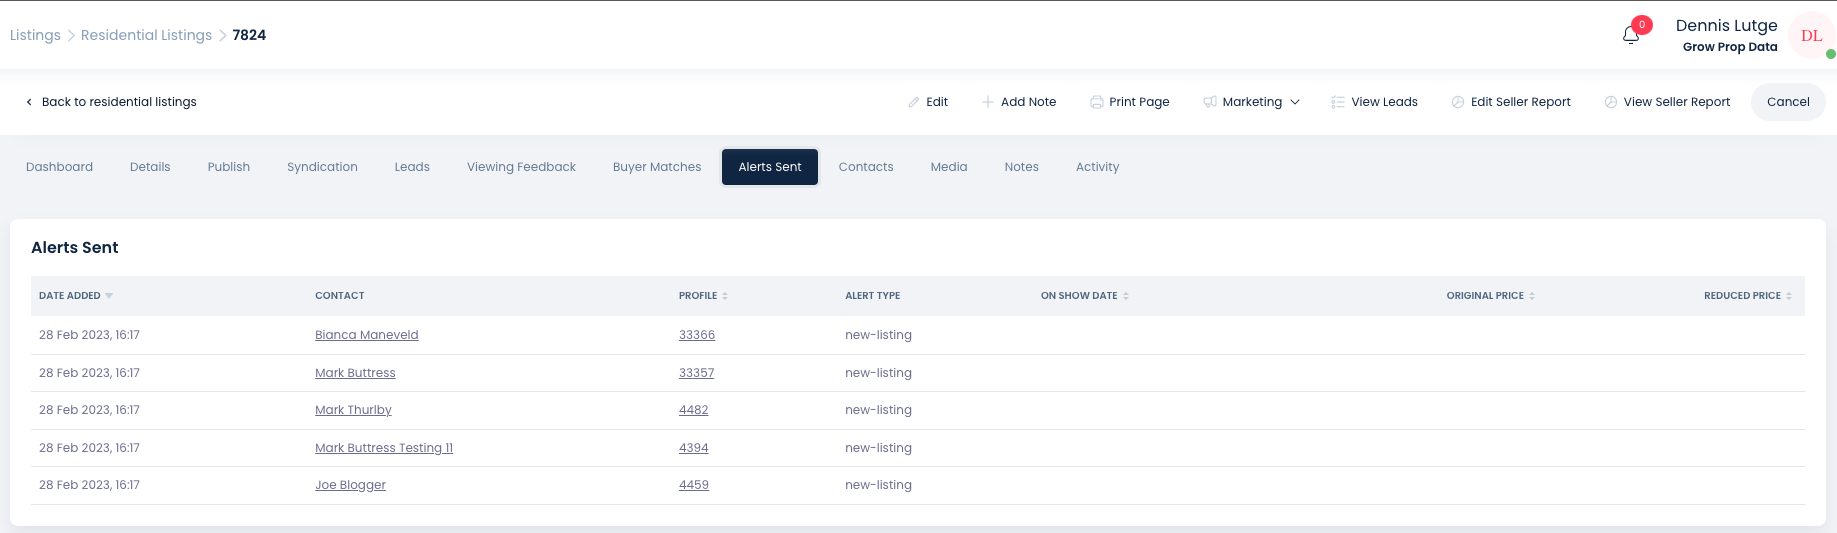Screen dimensions: 1837x533
Task: Click the chart icon by Edit Seller Report
Action: (1458, 102)
